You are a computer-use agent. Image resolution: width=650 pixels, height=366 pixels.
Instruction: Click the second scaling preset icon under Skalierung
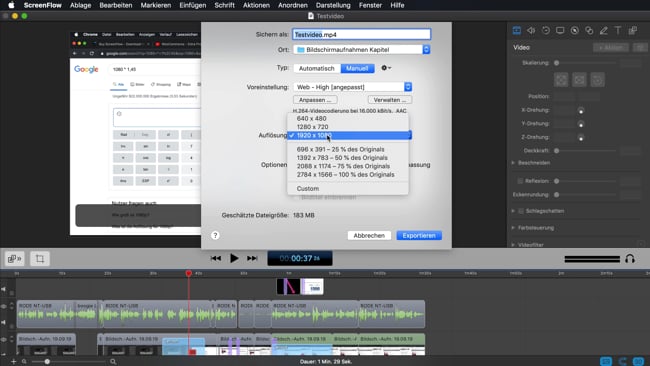point(579,80)
